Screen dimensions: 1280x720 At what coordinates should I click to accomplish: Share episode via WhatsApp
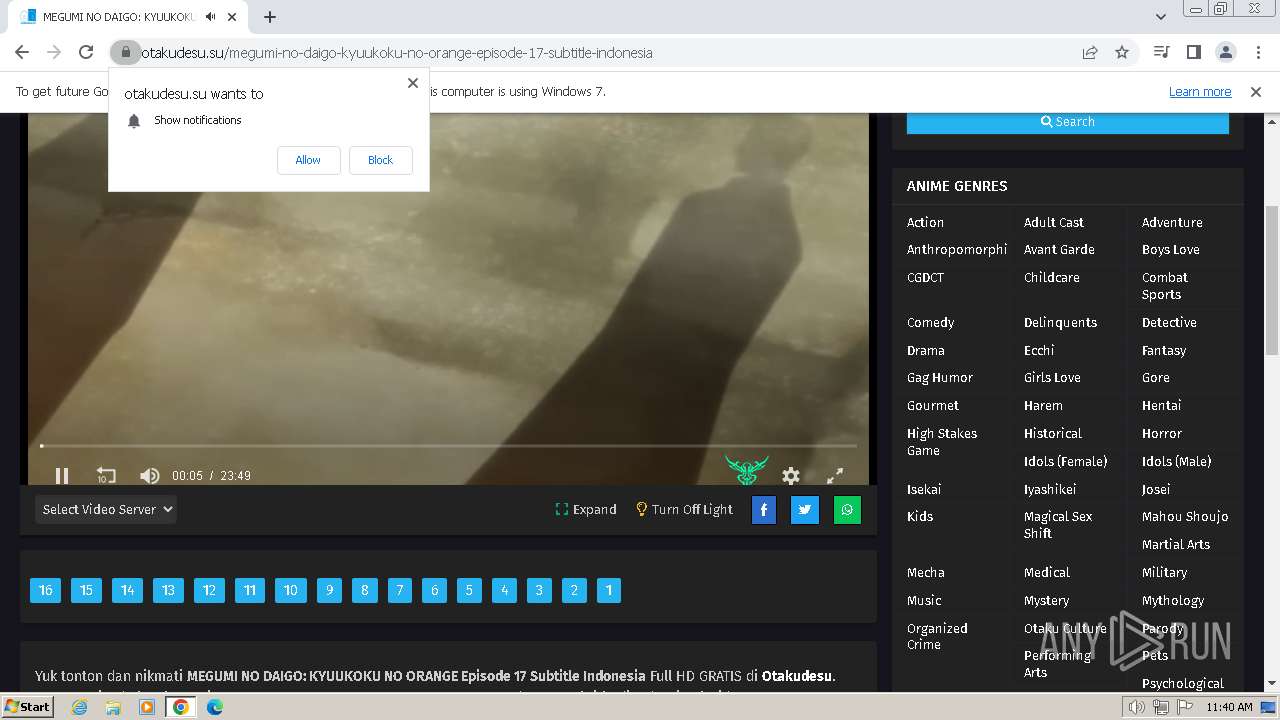(x=847, y=510)
